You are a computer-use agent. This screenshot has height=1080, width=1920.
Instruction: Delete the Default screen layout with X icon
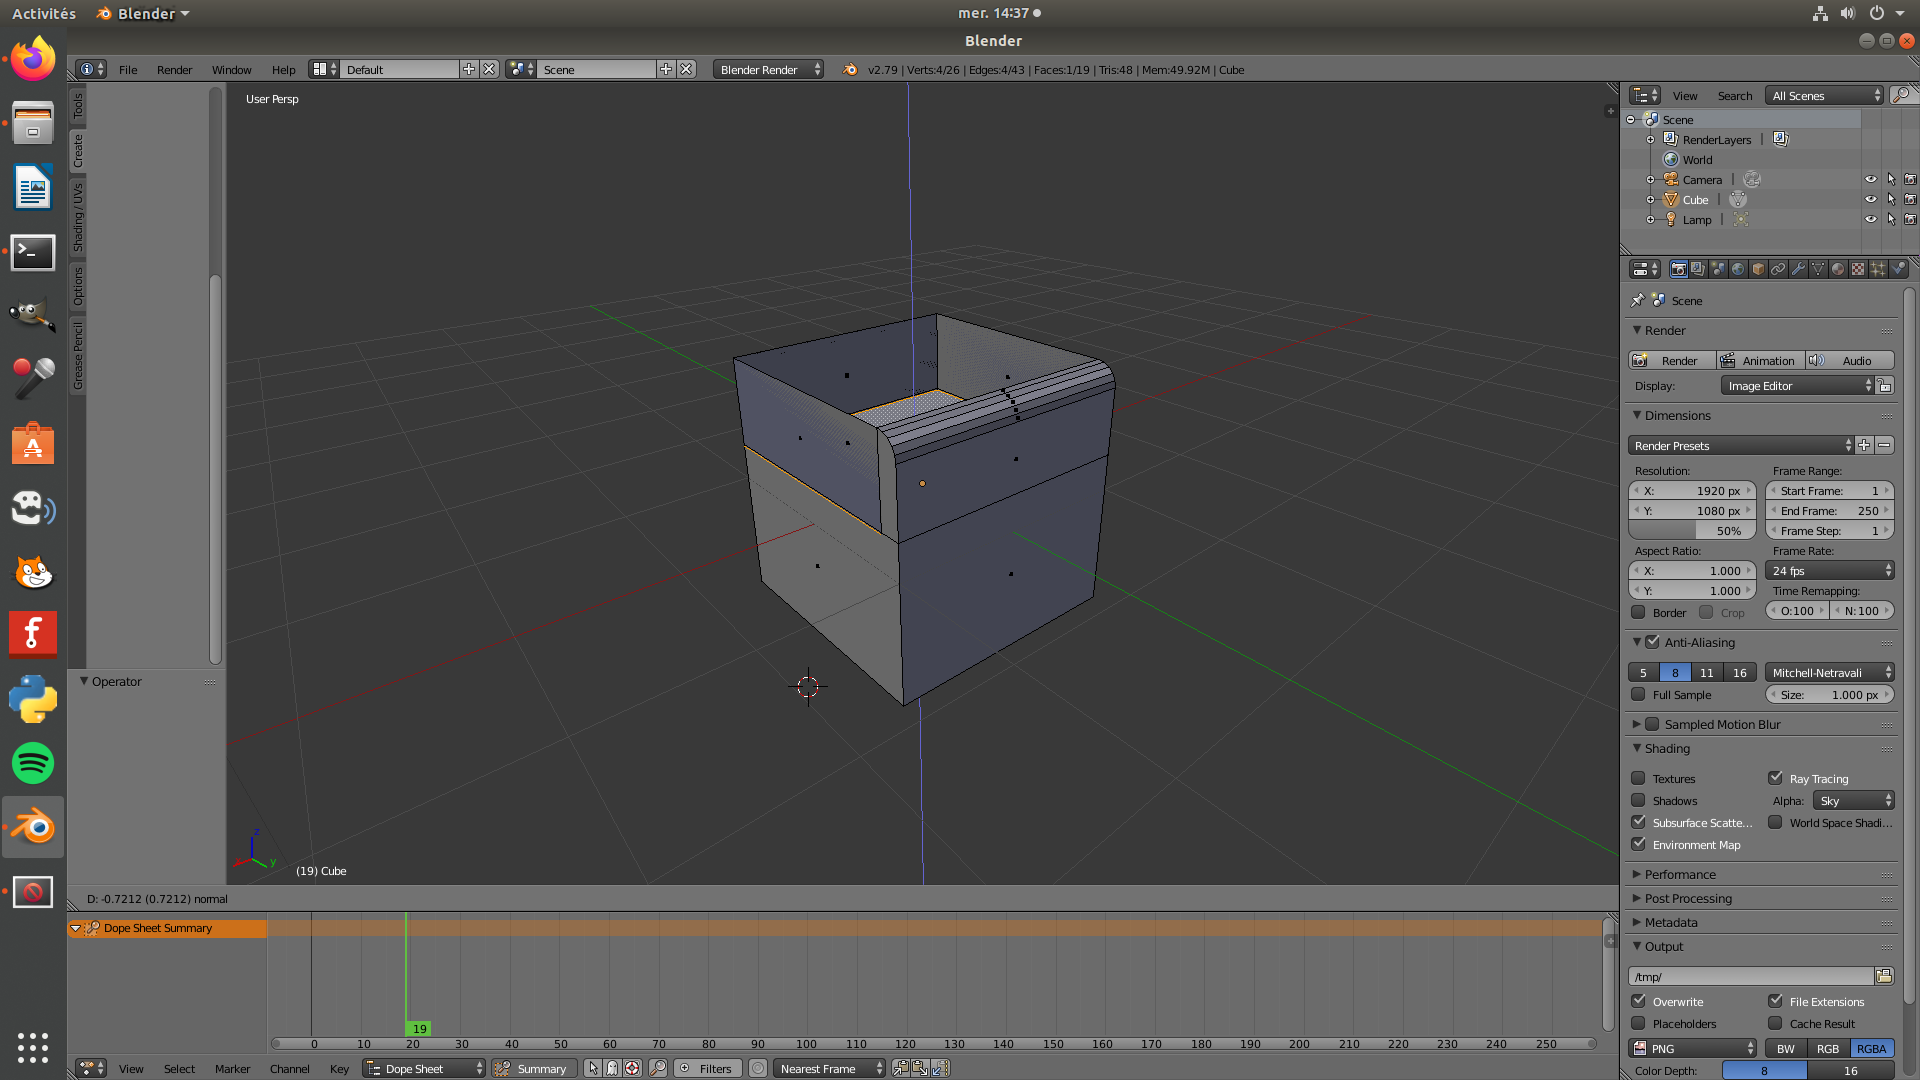point(489,69)
